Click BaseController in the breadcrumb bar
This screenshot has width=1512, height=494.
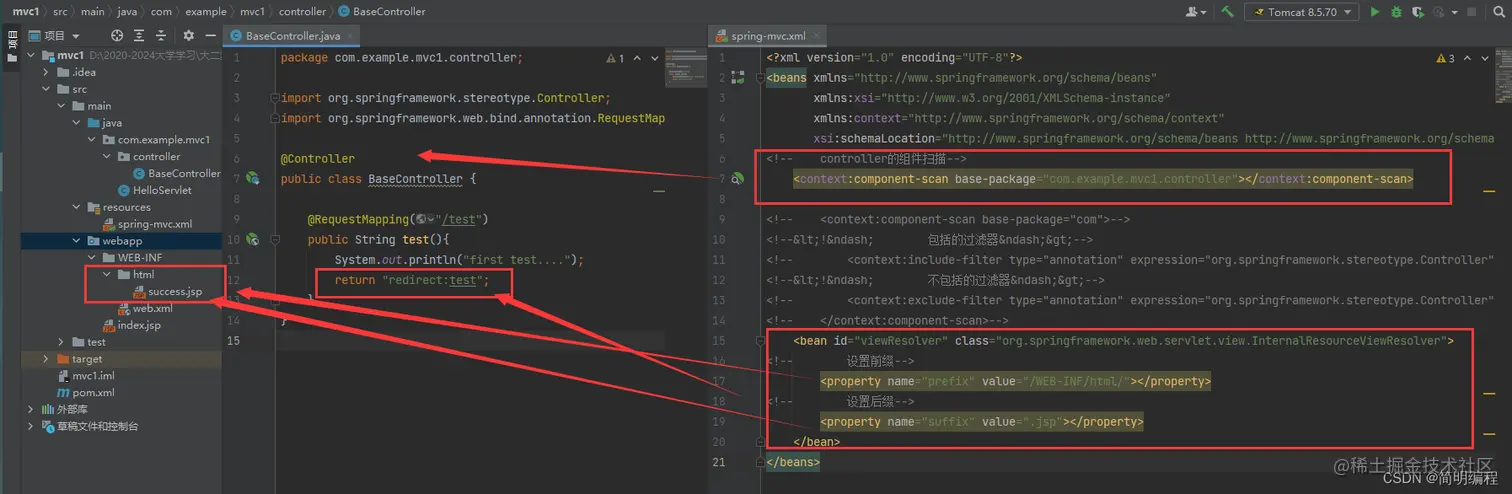pyautogui.click(x=382, y=11)
